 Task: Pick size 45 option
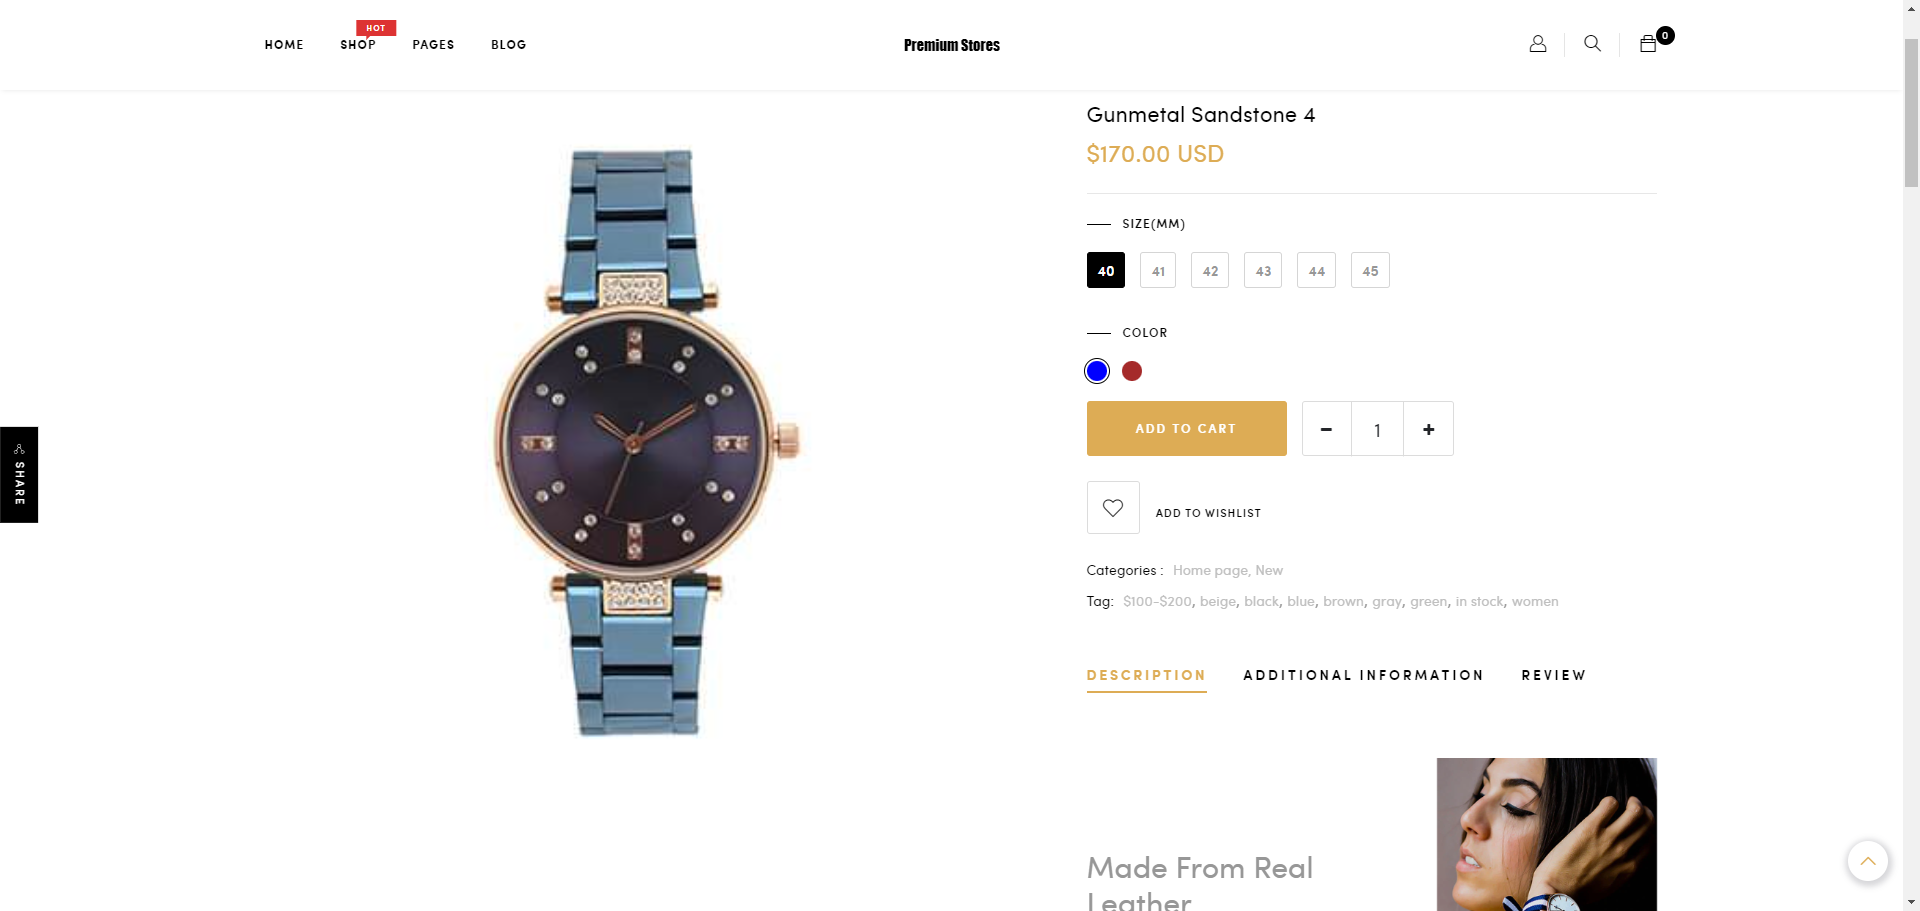coord(1370,271)
